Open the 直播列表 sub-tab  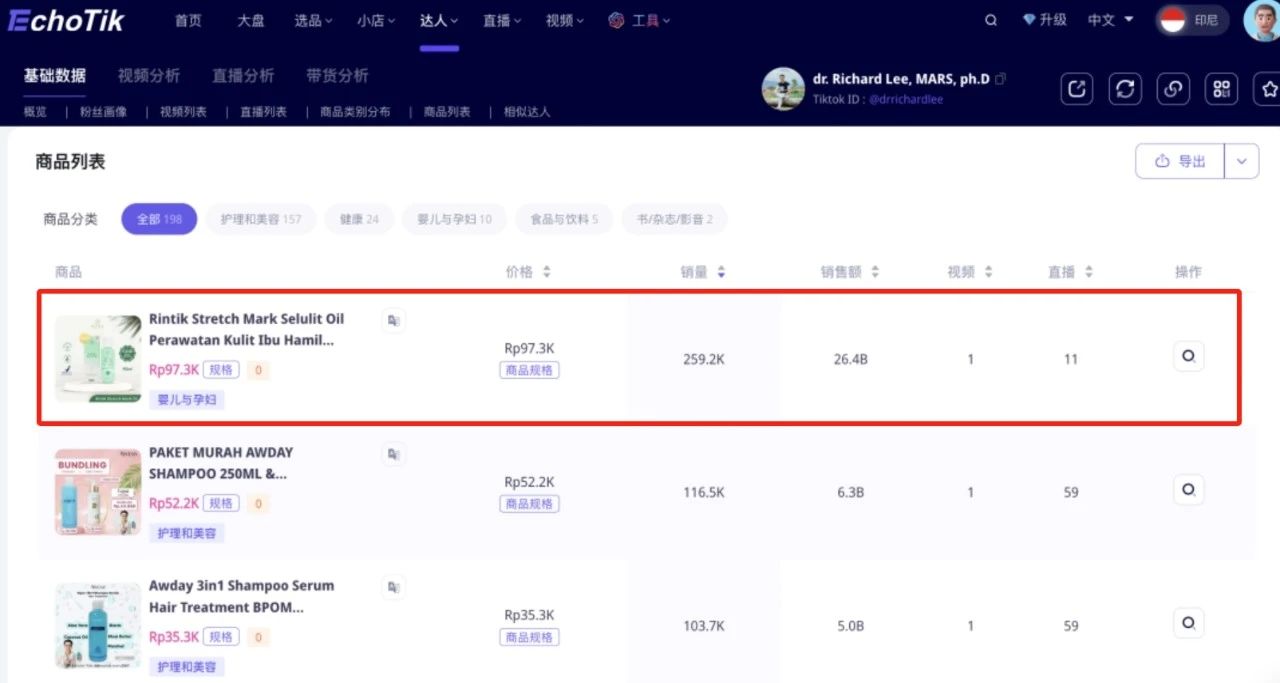pos(263,112)
